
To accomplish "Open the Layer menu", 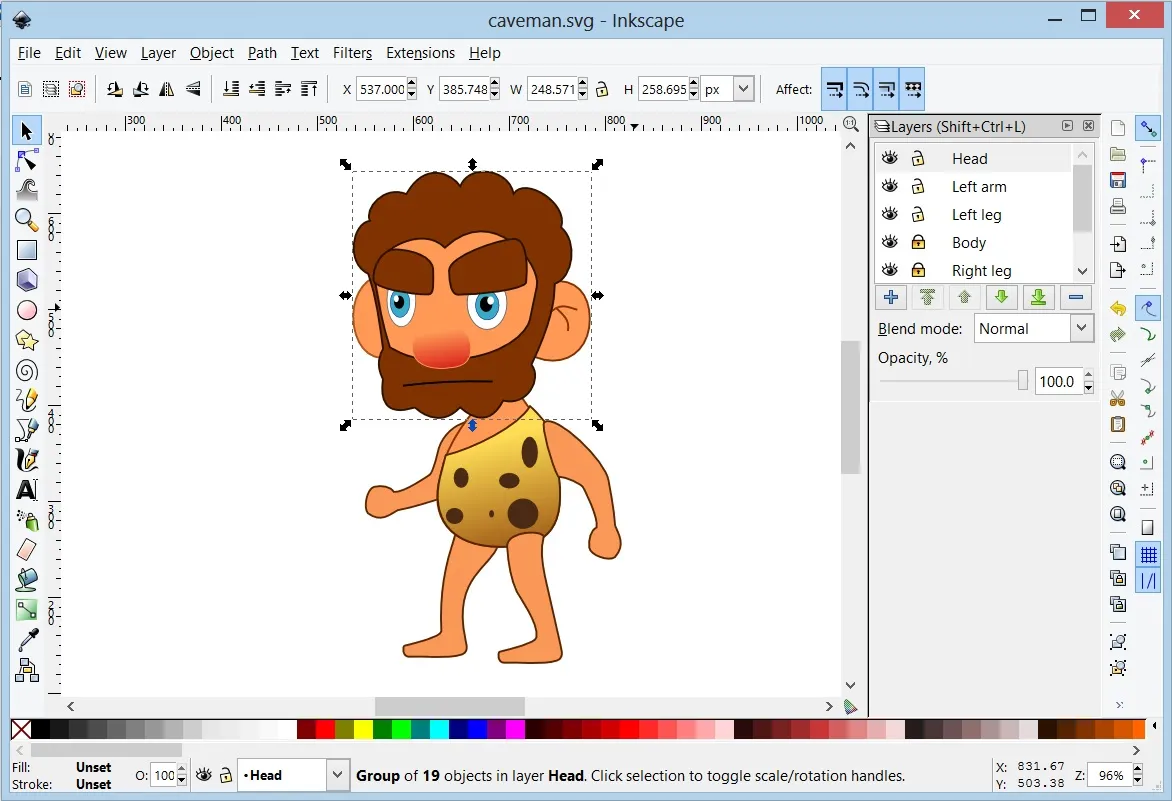I will [158, 53].
